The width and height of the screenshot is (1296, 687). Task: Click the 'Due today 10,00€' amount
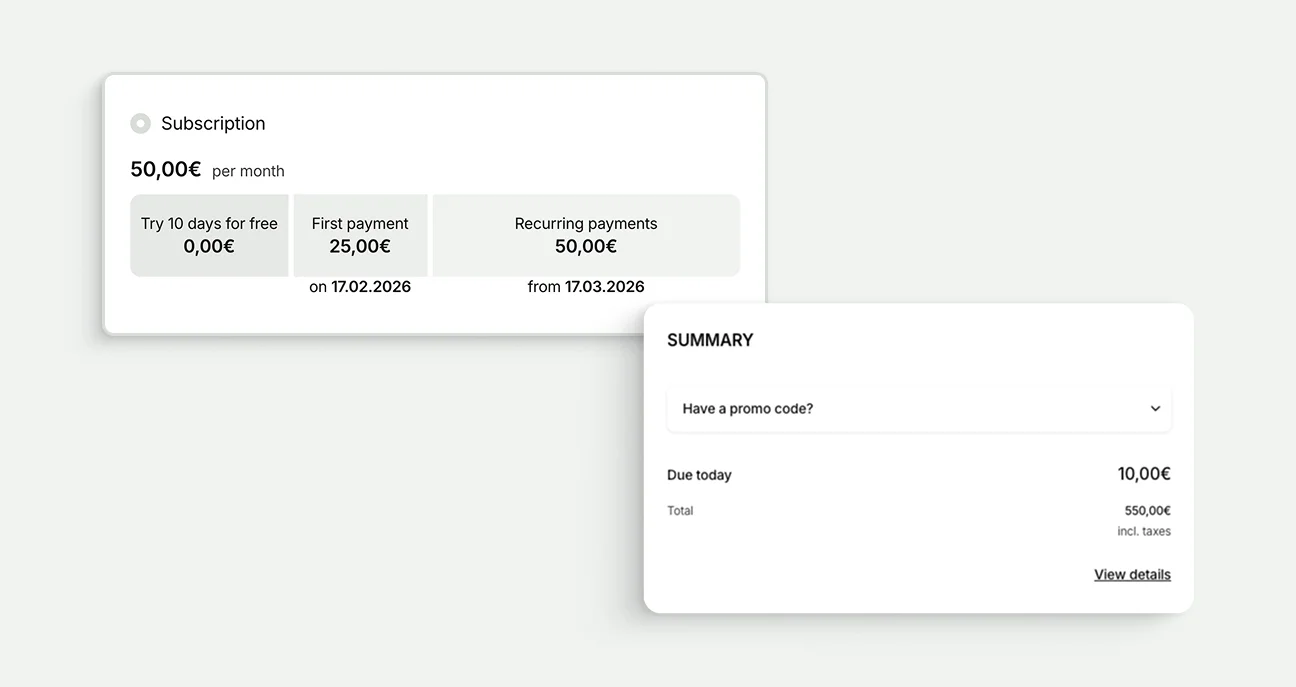tap(1143, 474)
